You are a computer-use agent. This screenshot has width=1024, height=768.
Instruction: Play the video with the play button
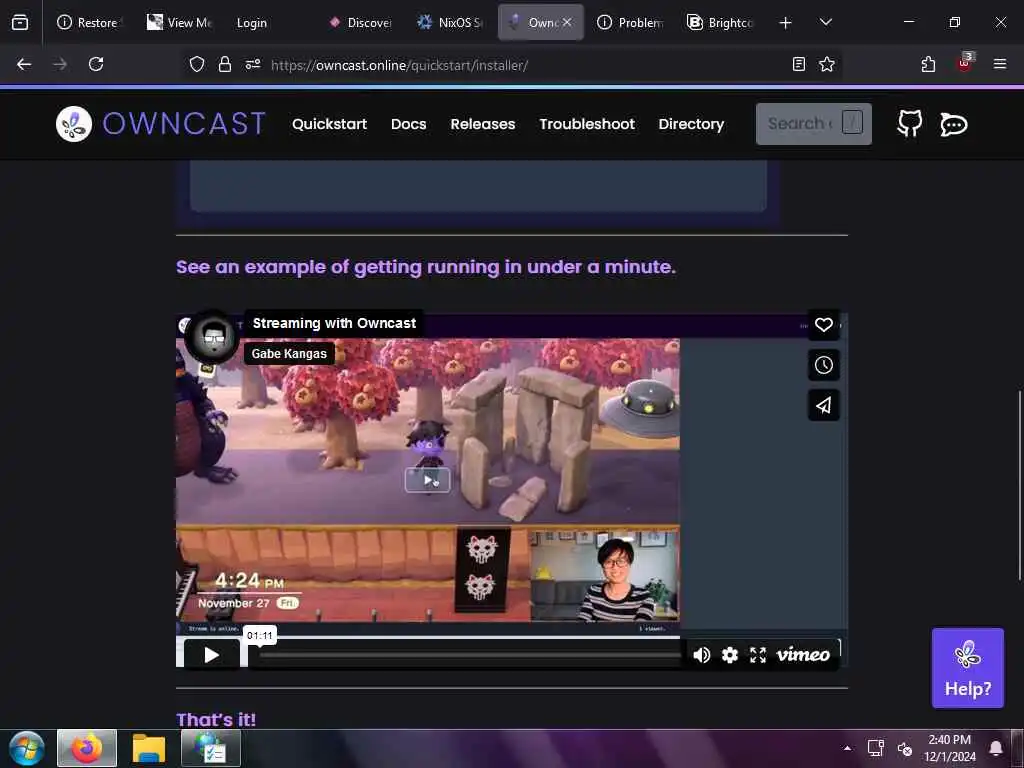212,655
